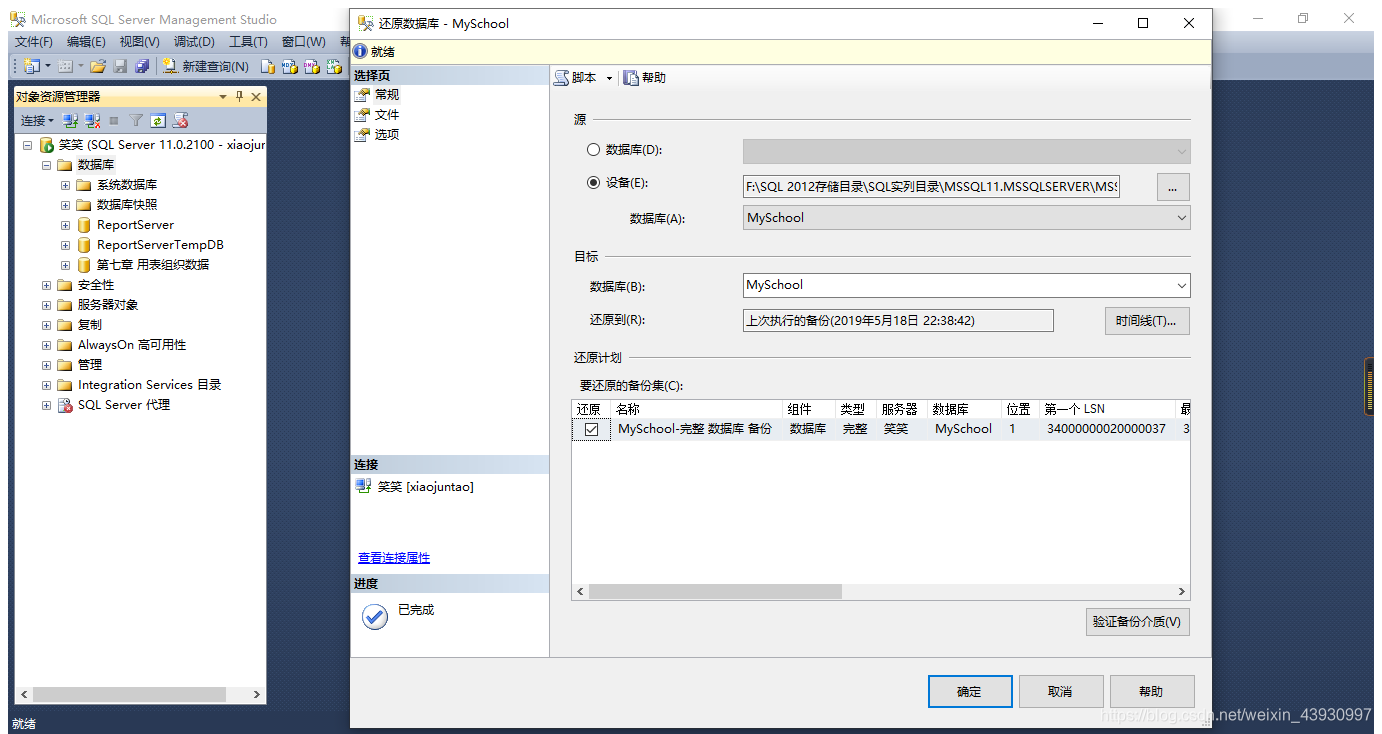Click 验证备份介质(V) button
The image size is (1382, 734).
coord(1137,621)
